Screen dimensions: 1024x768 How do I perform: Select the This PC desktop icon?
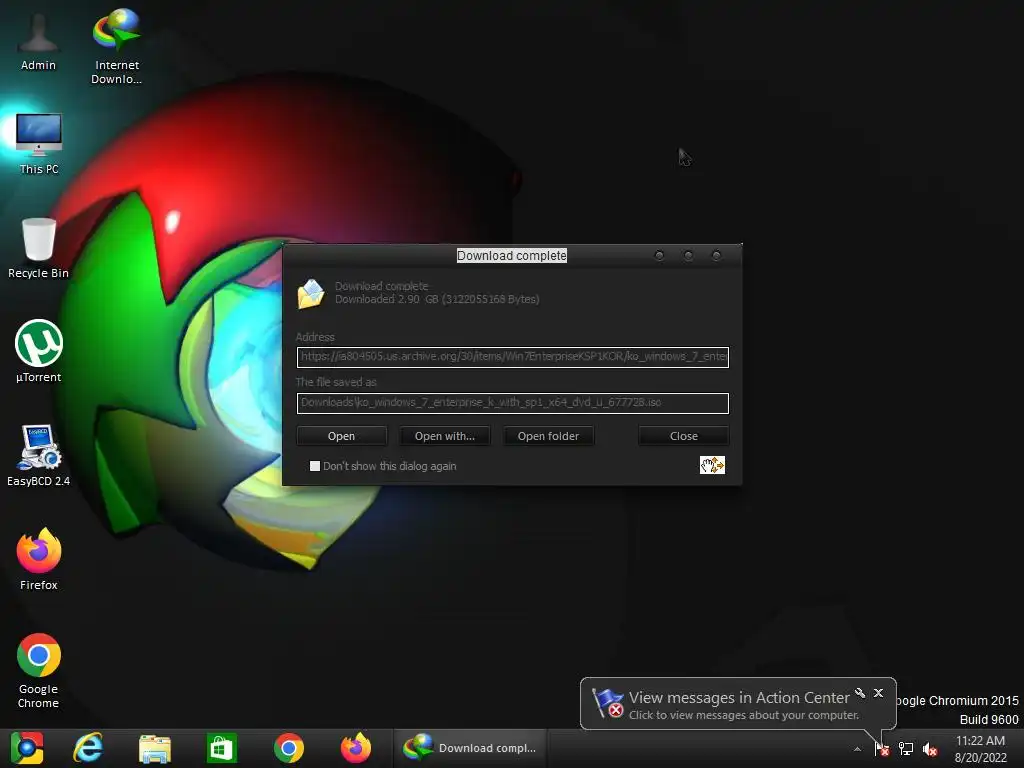click(x=39, y=143)
